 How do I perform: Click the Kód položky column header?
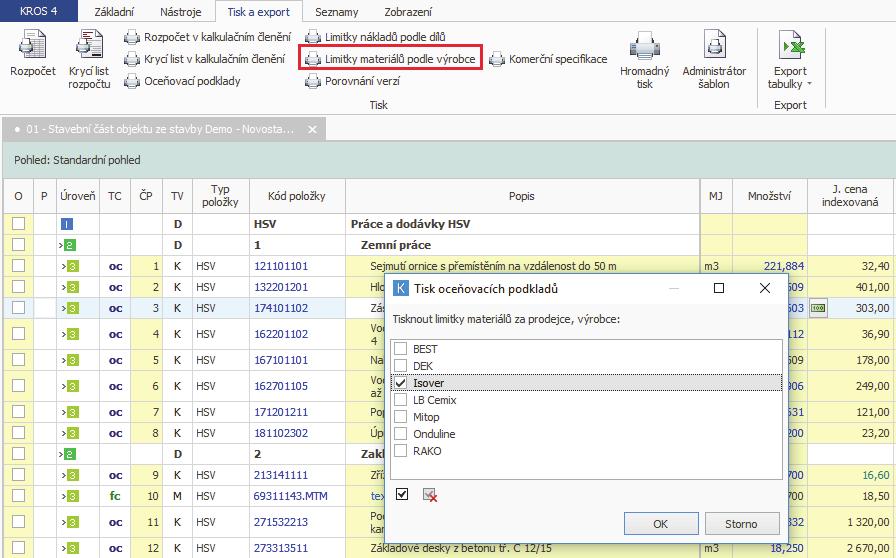(x=297, y=196)
